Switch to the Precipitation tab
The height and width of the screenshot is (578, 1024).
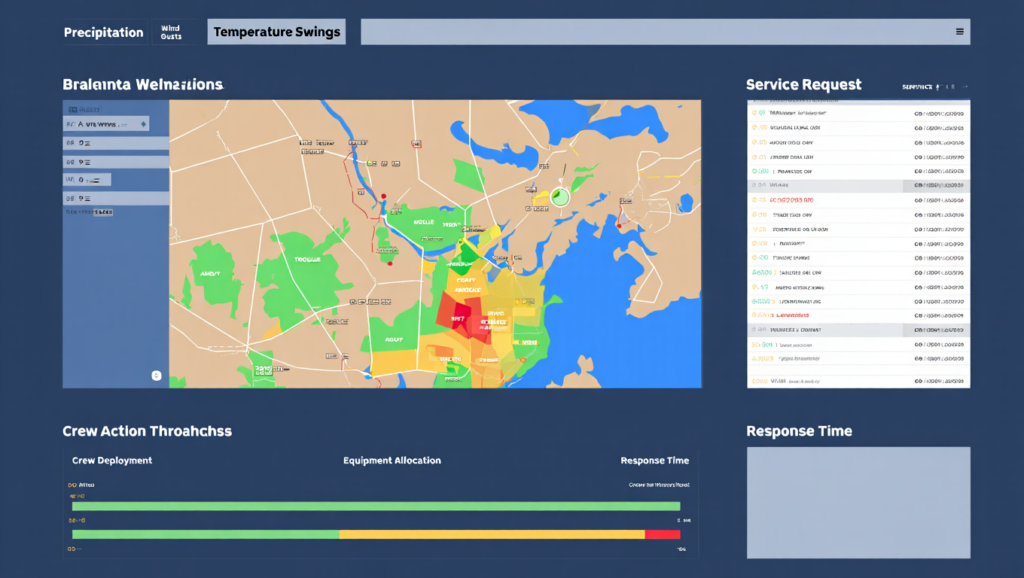tap(103, 32)
